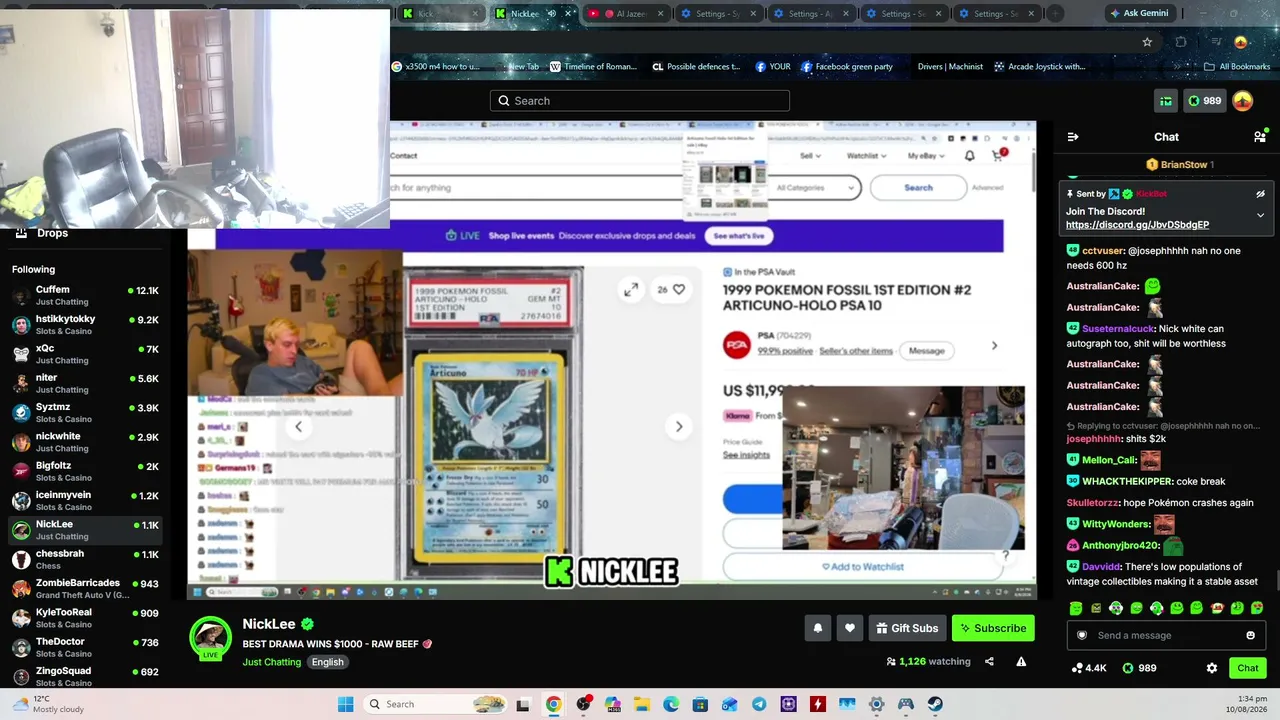
Task: Subscribe to NickLee's channel
Action: pos(993,628)
